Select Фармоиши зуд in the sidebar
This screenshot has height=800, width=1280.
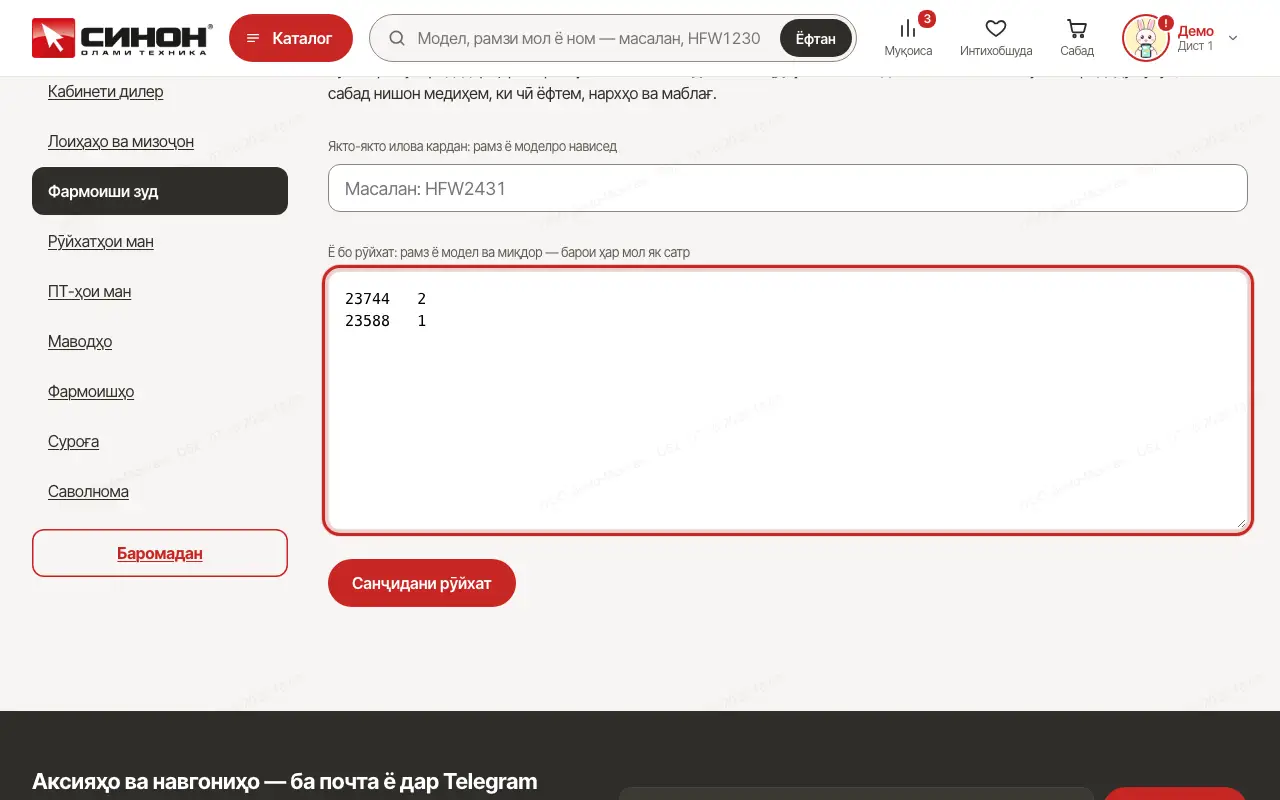point(160,191)
